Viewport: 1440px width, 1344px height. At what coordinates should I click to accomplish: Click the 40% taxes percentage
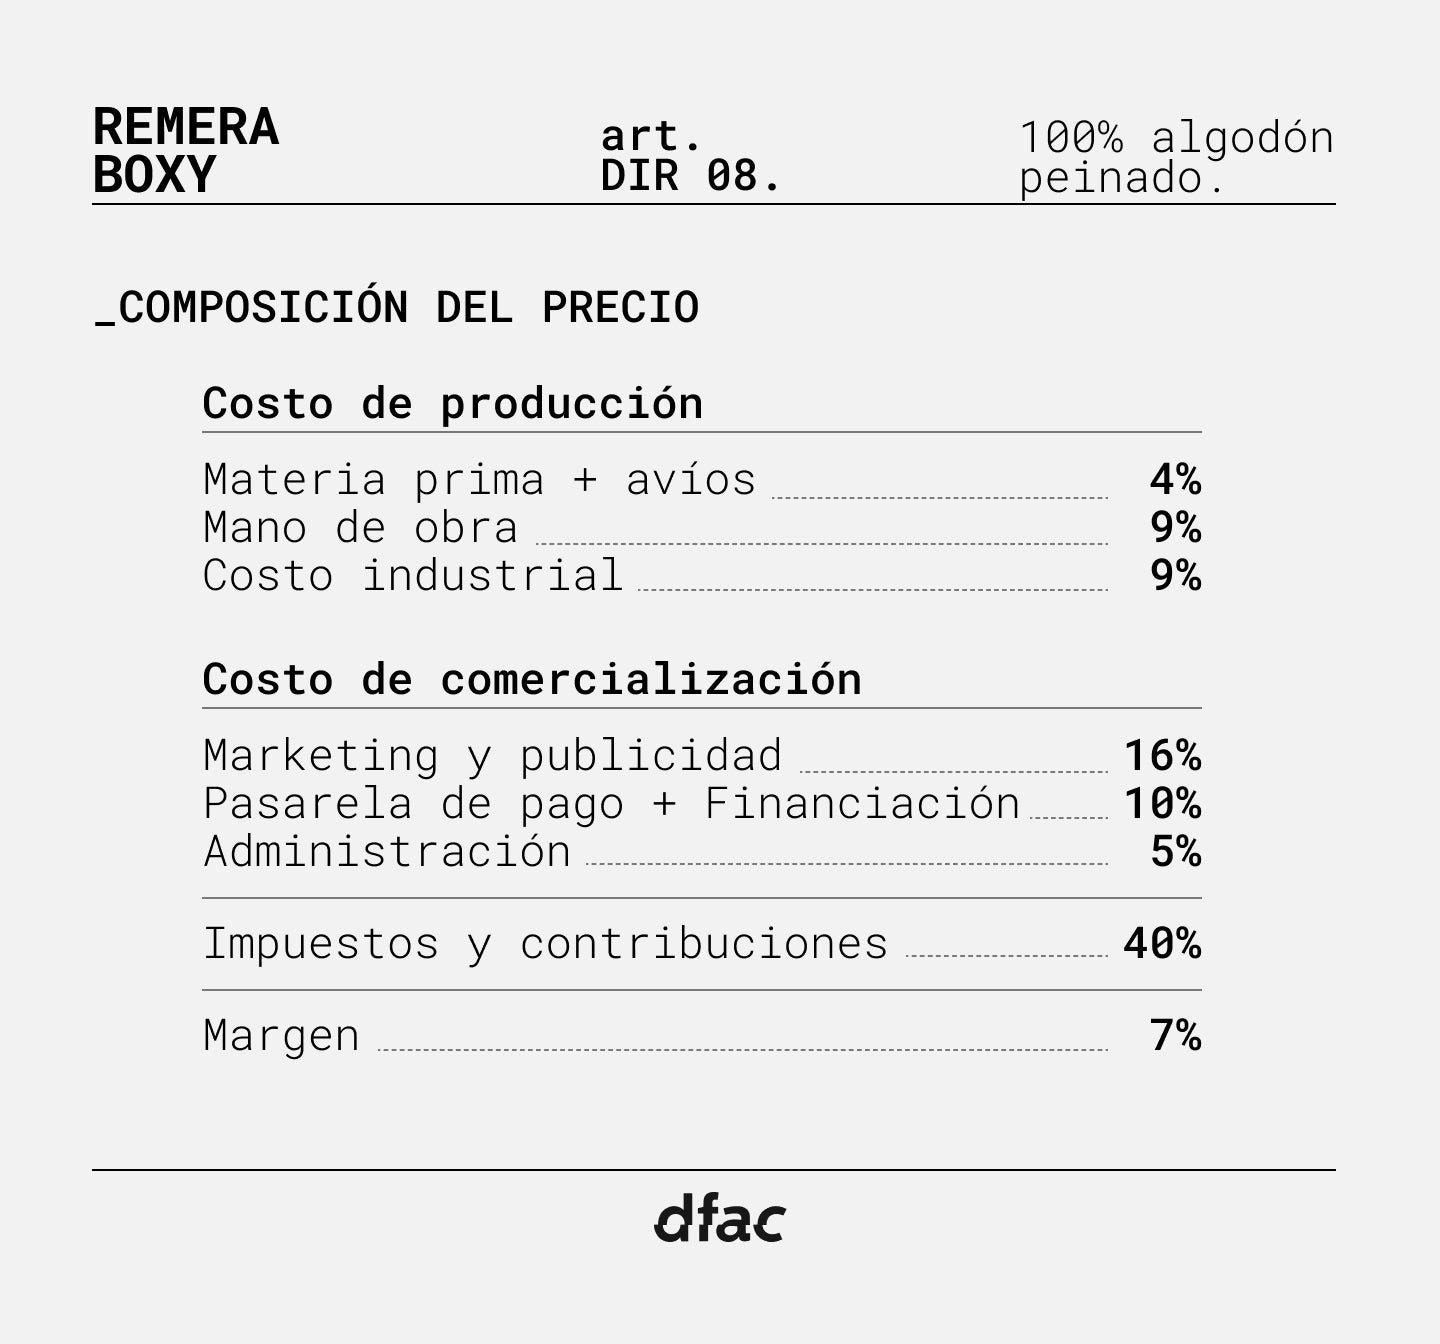pyautogui.click(x=1162, y=943)
